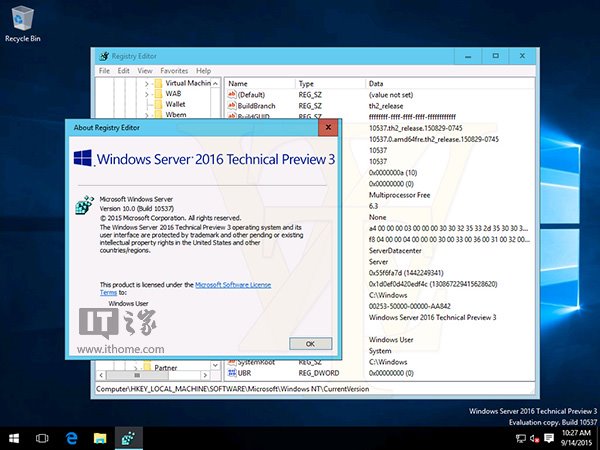This screenshot has width=600, height=450.
Task: Open Task View from the taskbar
Action: point(42,438)
